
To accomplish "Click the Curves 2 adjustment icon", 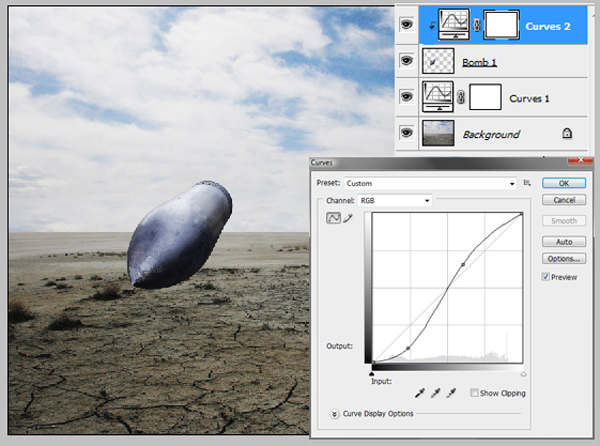I will tap(454, 25).
